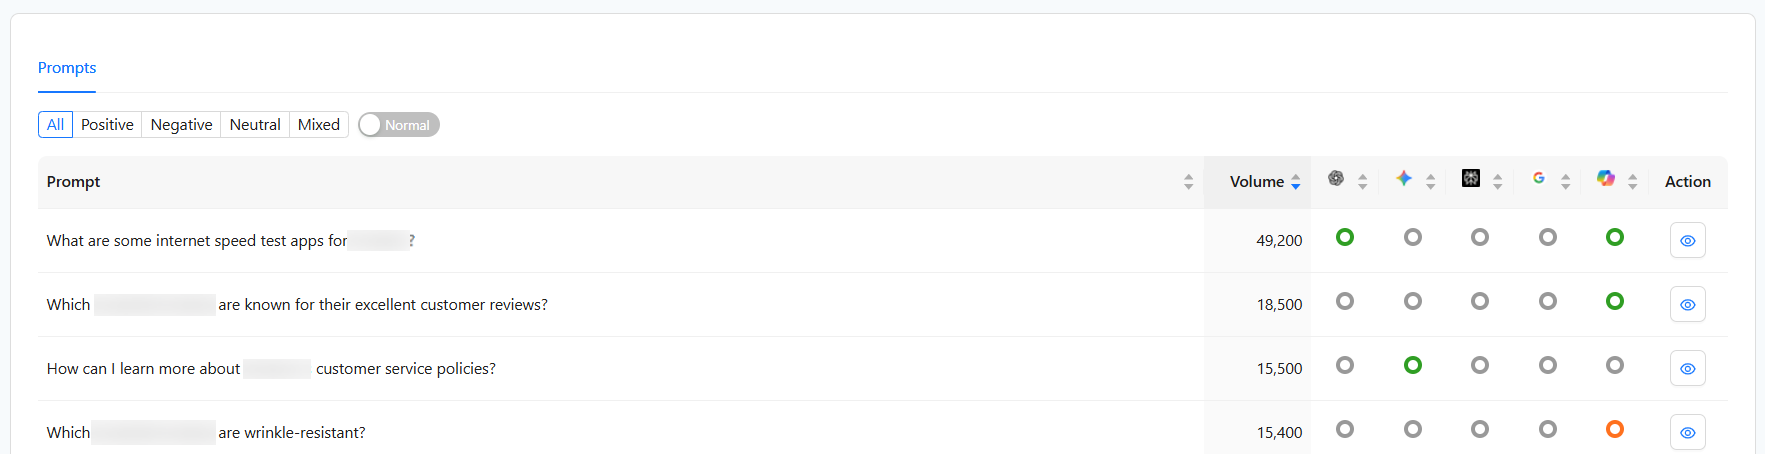Image resolution: width=1765 pixels, height=454 pixels.
Task: Click the green Gemini circle in customer service policies row
Action: click(1413, 366)
